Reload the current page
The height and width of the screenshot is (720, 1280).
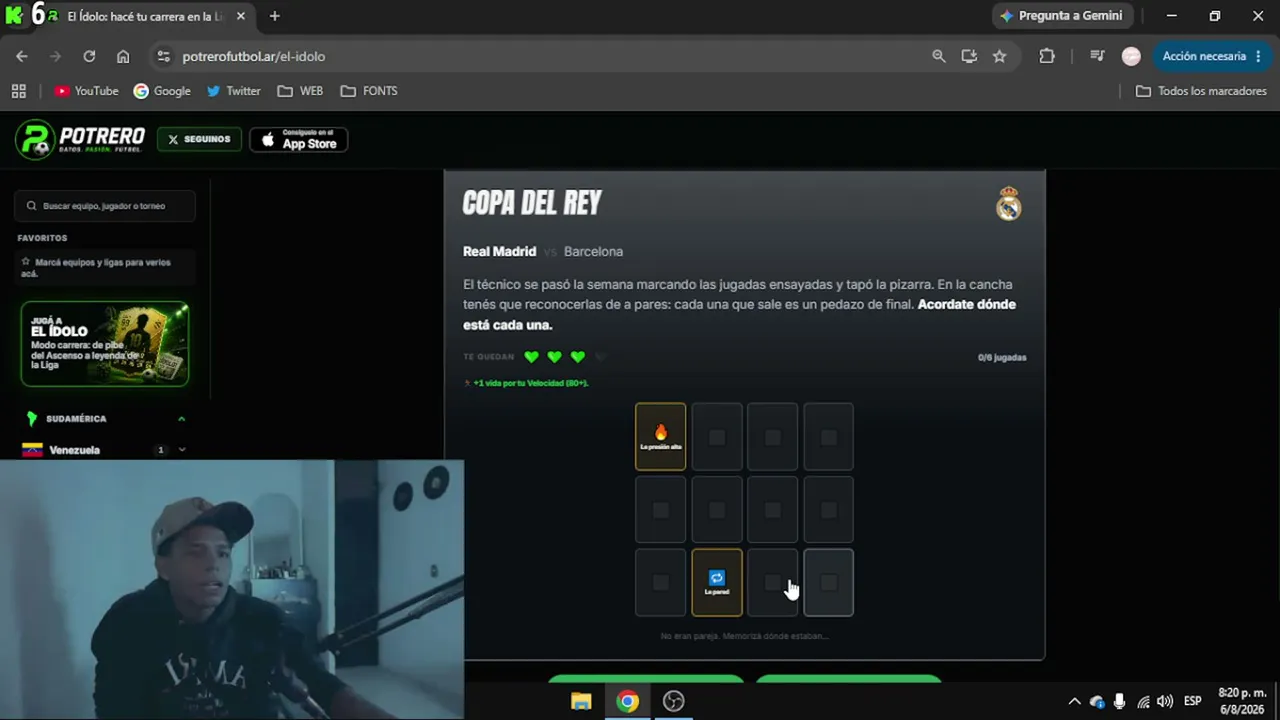click(89, 56)
